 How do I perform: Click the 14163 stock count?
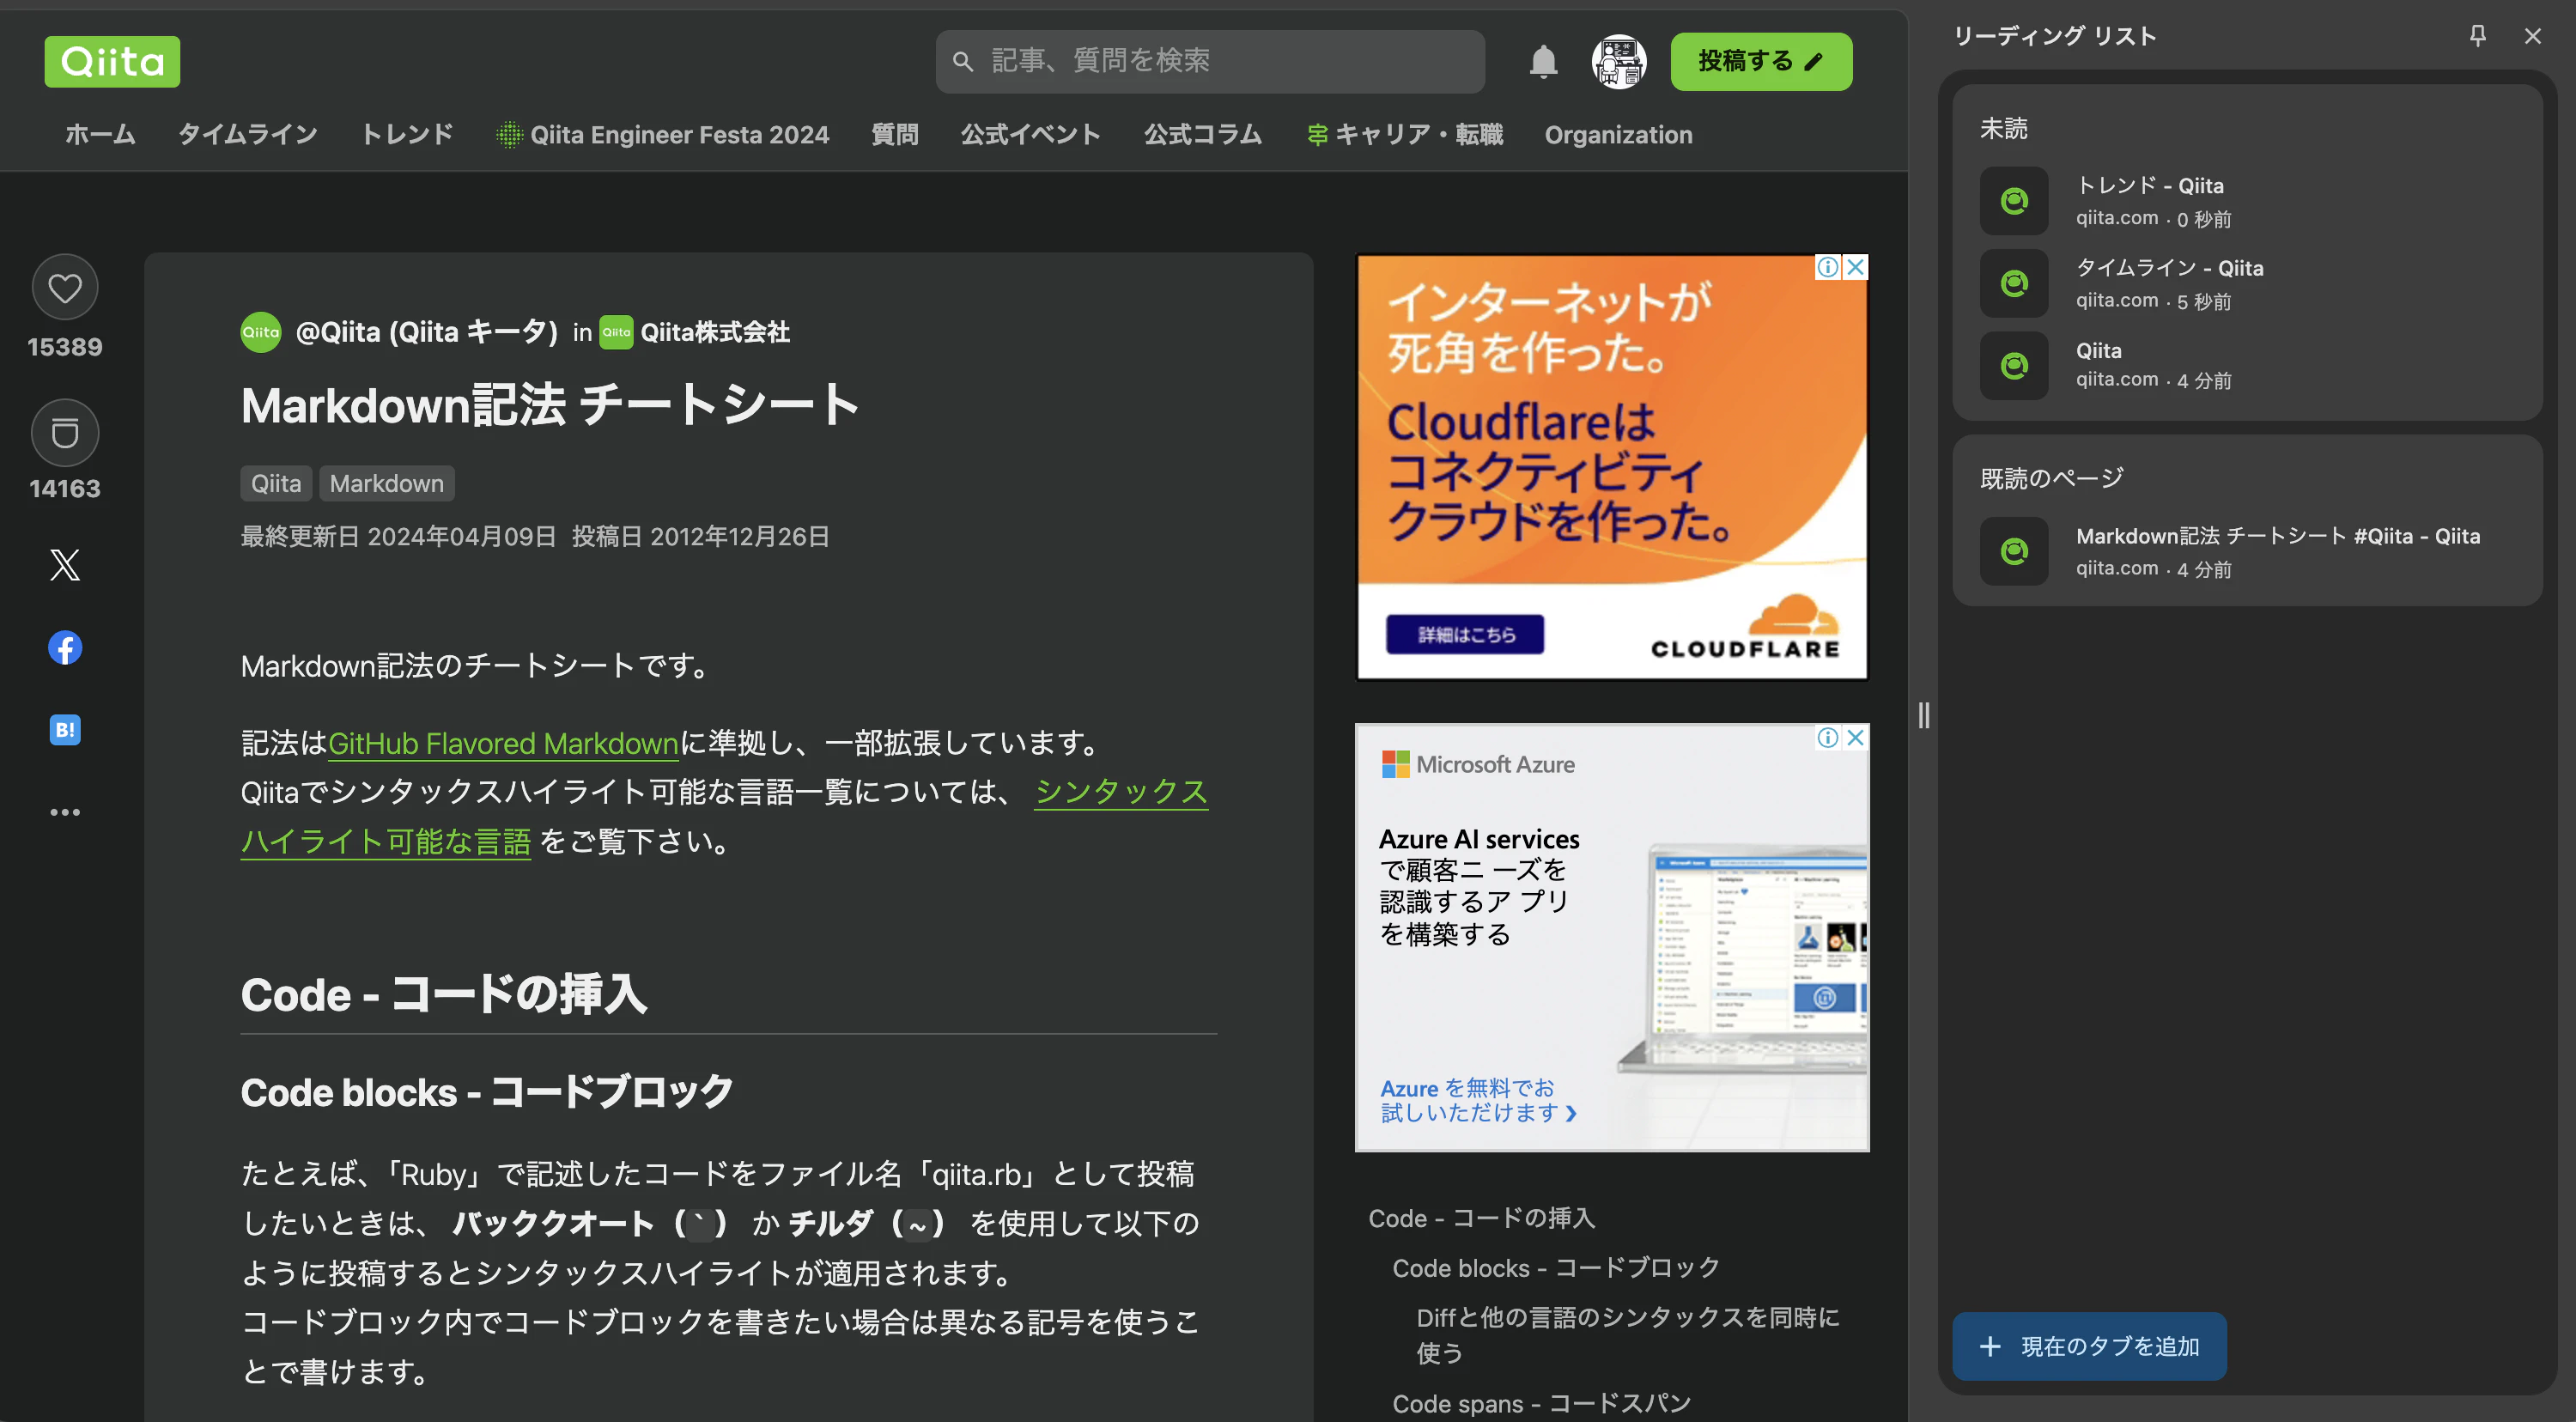(x=65, y=489)
